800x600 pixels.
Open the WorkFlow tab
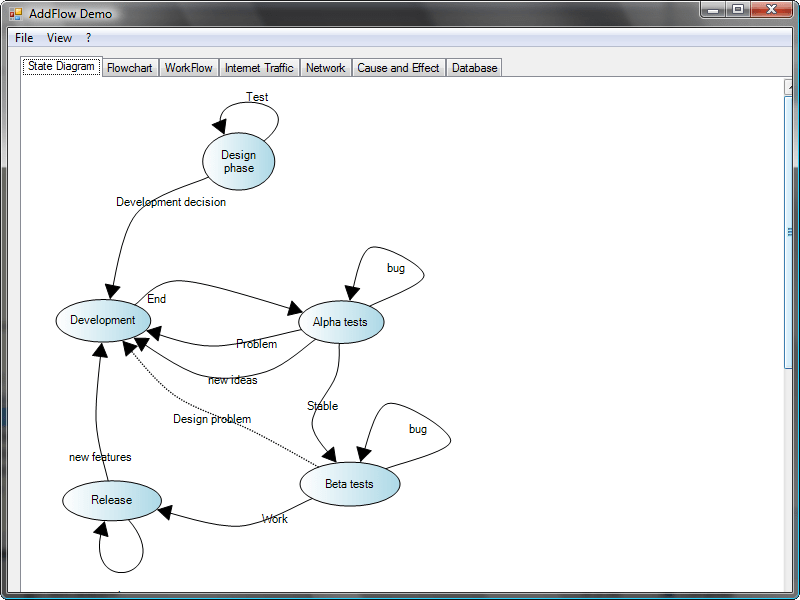pyautogui.click(x=188, y=67)
